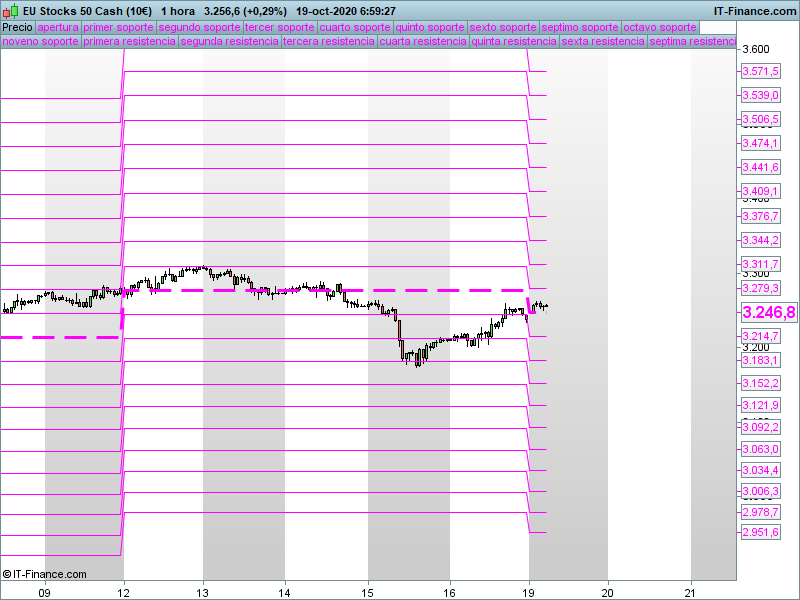This screenshot has width=800, height=600.
Task: Select the 'Precio' legend label
Action: [17, 27]
